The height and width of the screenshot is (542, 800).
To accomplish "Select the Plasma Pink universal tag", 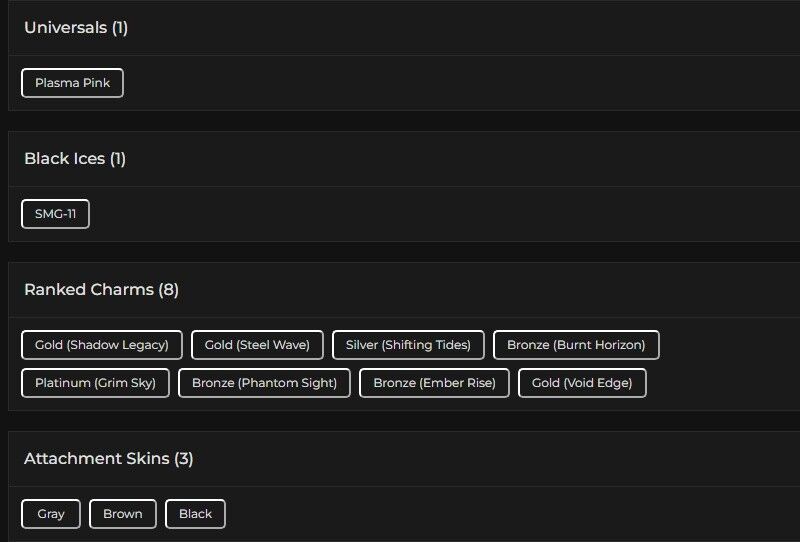I will (x=72, y=83).
